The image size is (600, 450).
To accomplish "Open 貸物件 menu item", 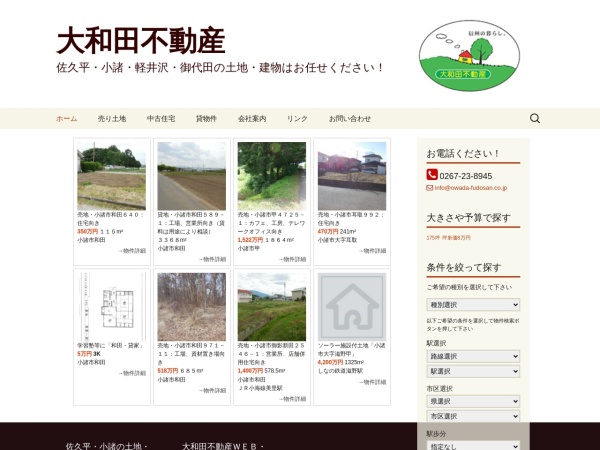I will tap(206, 119).
